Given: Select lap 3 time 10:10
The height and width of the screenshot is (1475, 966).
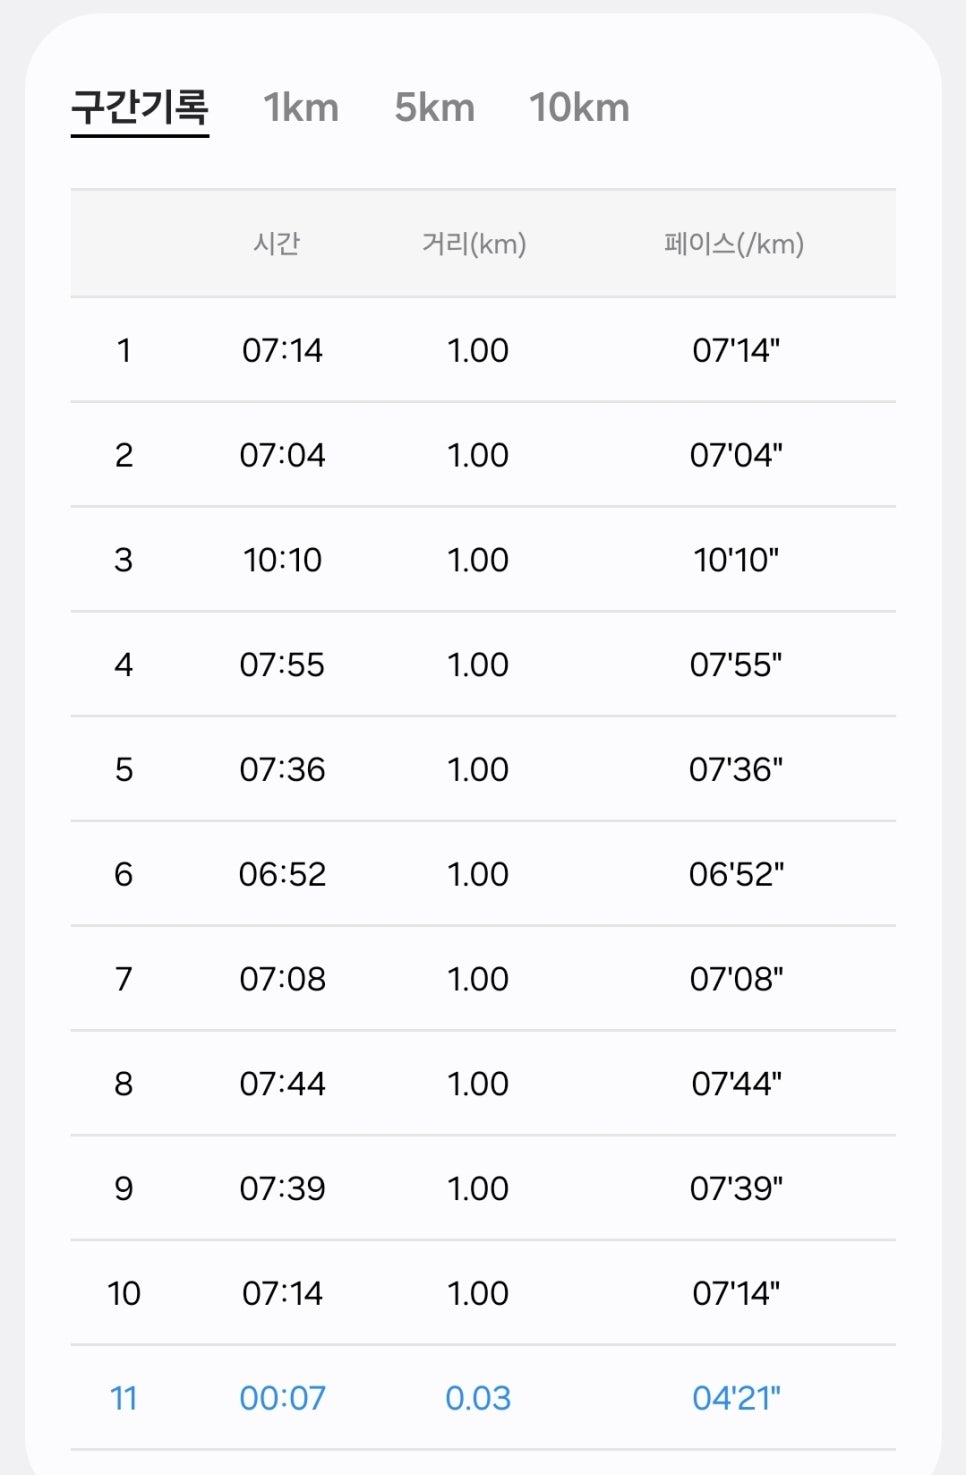Looking at the screenshot, I should click(282, 560).
